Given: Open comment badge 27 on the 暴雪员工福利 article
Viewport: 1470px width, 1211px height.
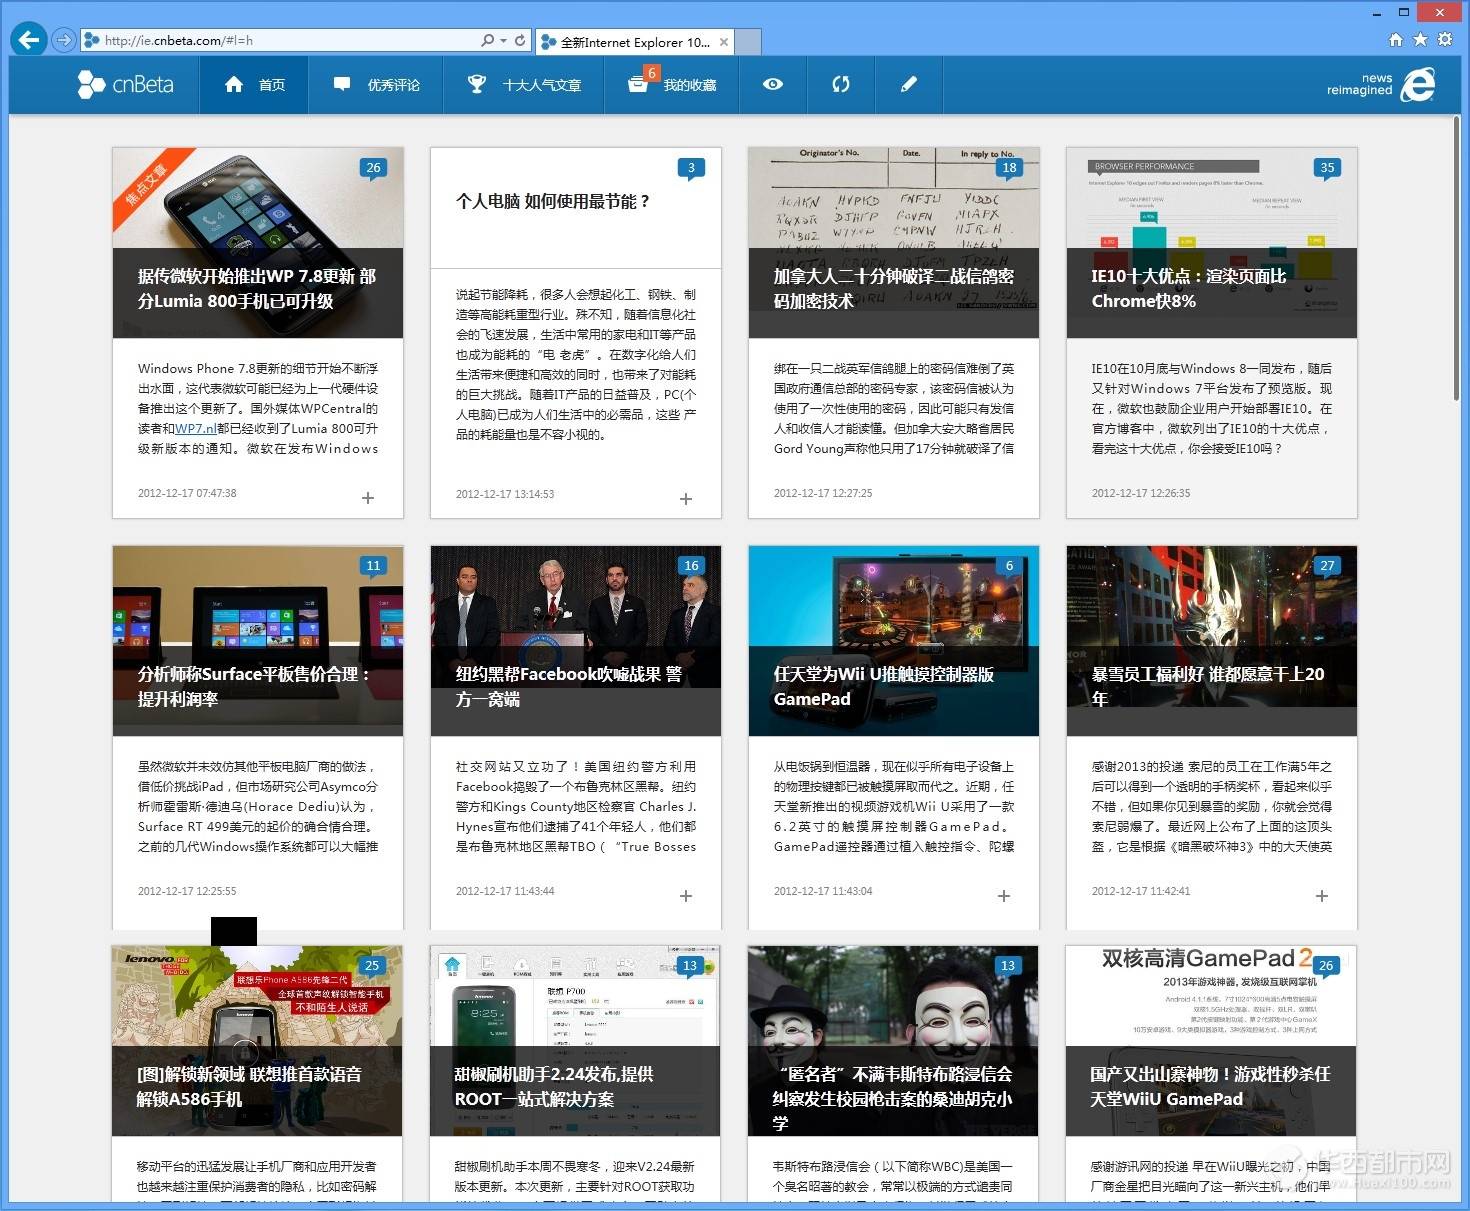Looking at the screenshot, I should [1327, 567].
